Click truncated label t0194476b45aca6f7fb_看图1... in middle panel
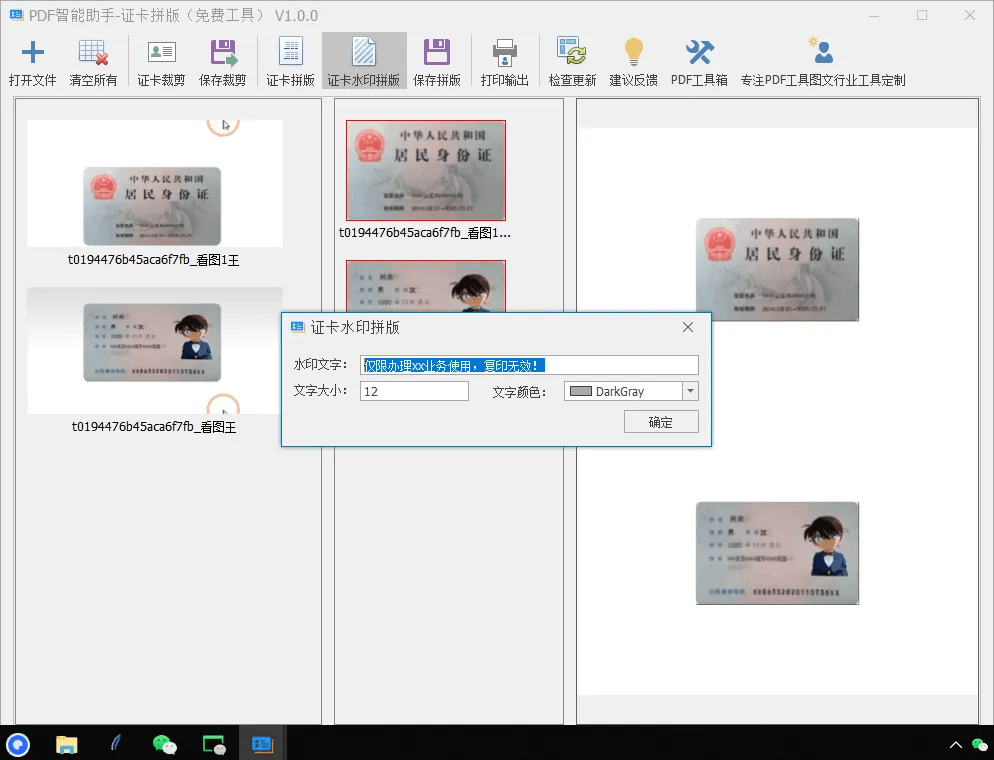The width and height of the screenshot is (994, 760). point(425,233)
